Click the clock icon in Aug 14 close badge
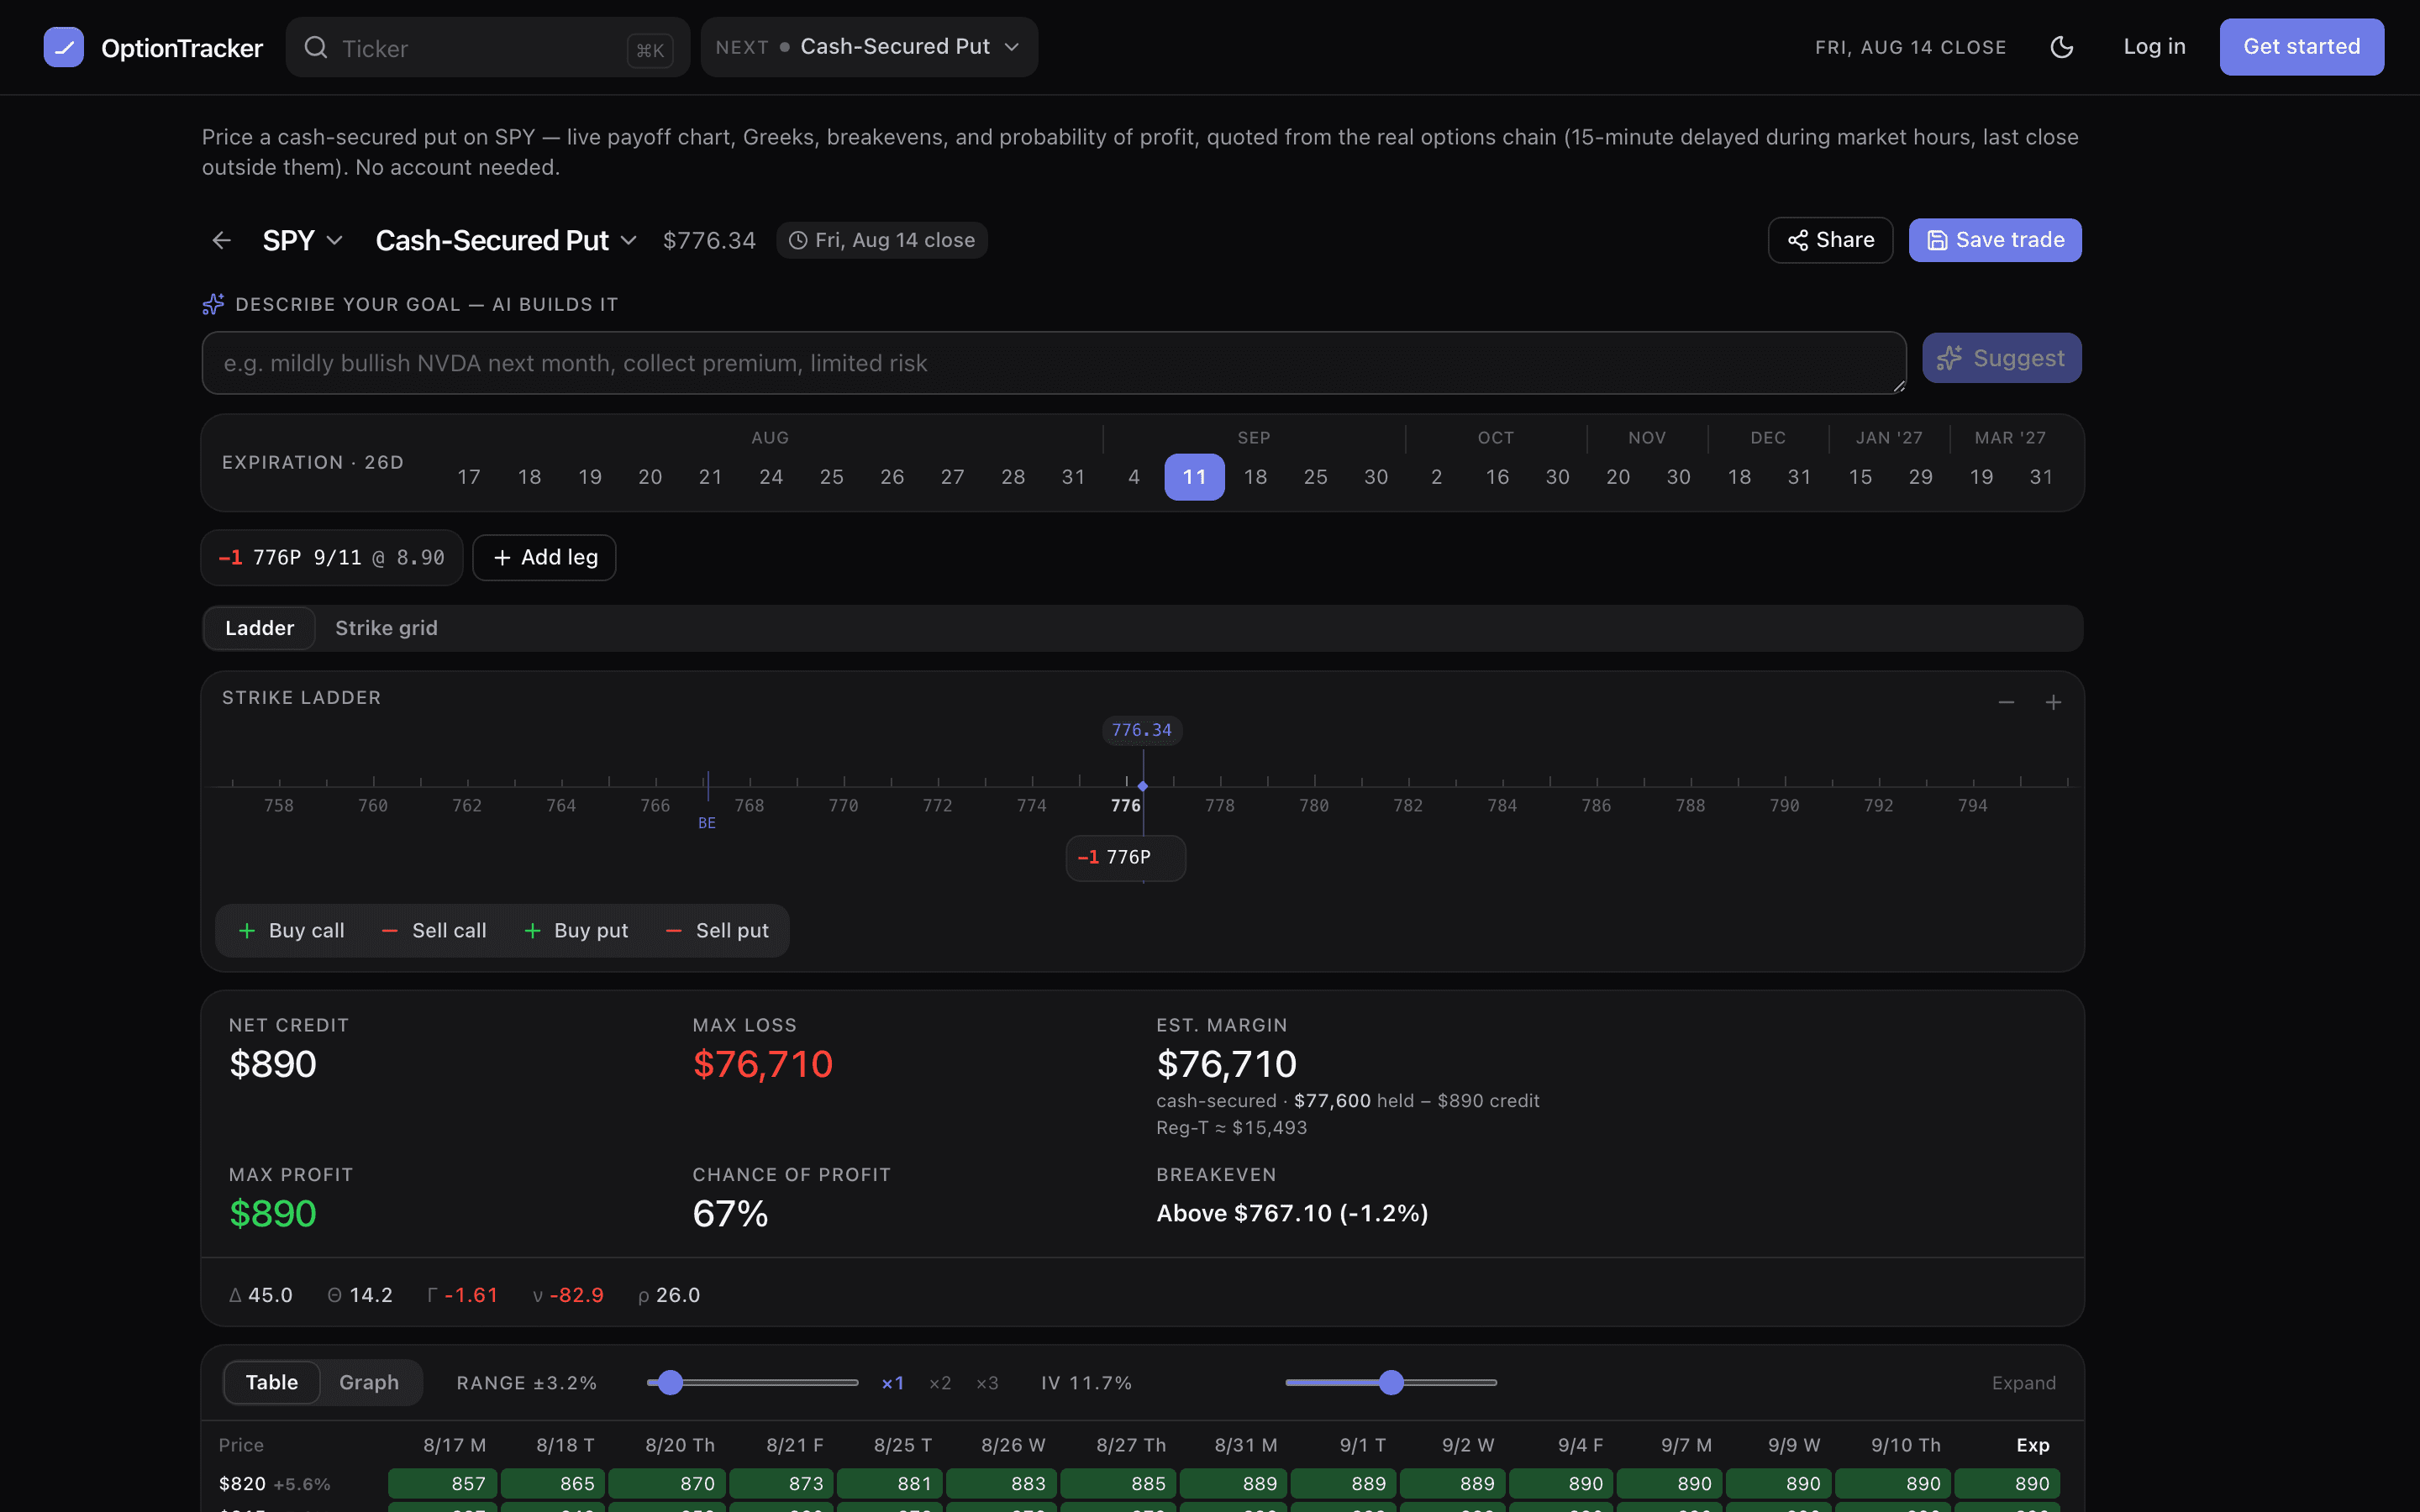 (x=798, y=240)
